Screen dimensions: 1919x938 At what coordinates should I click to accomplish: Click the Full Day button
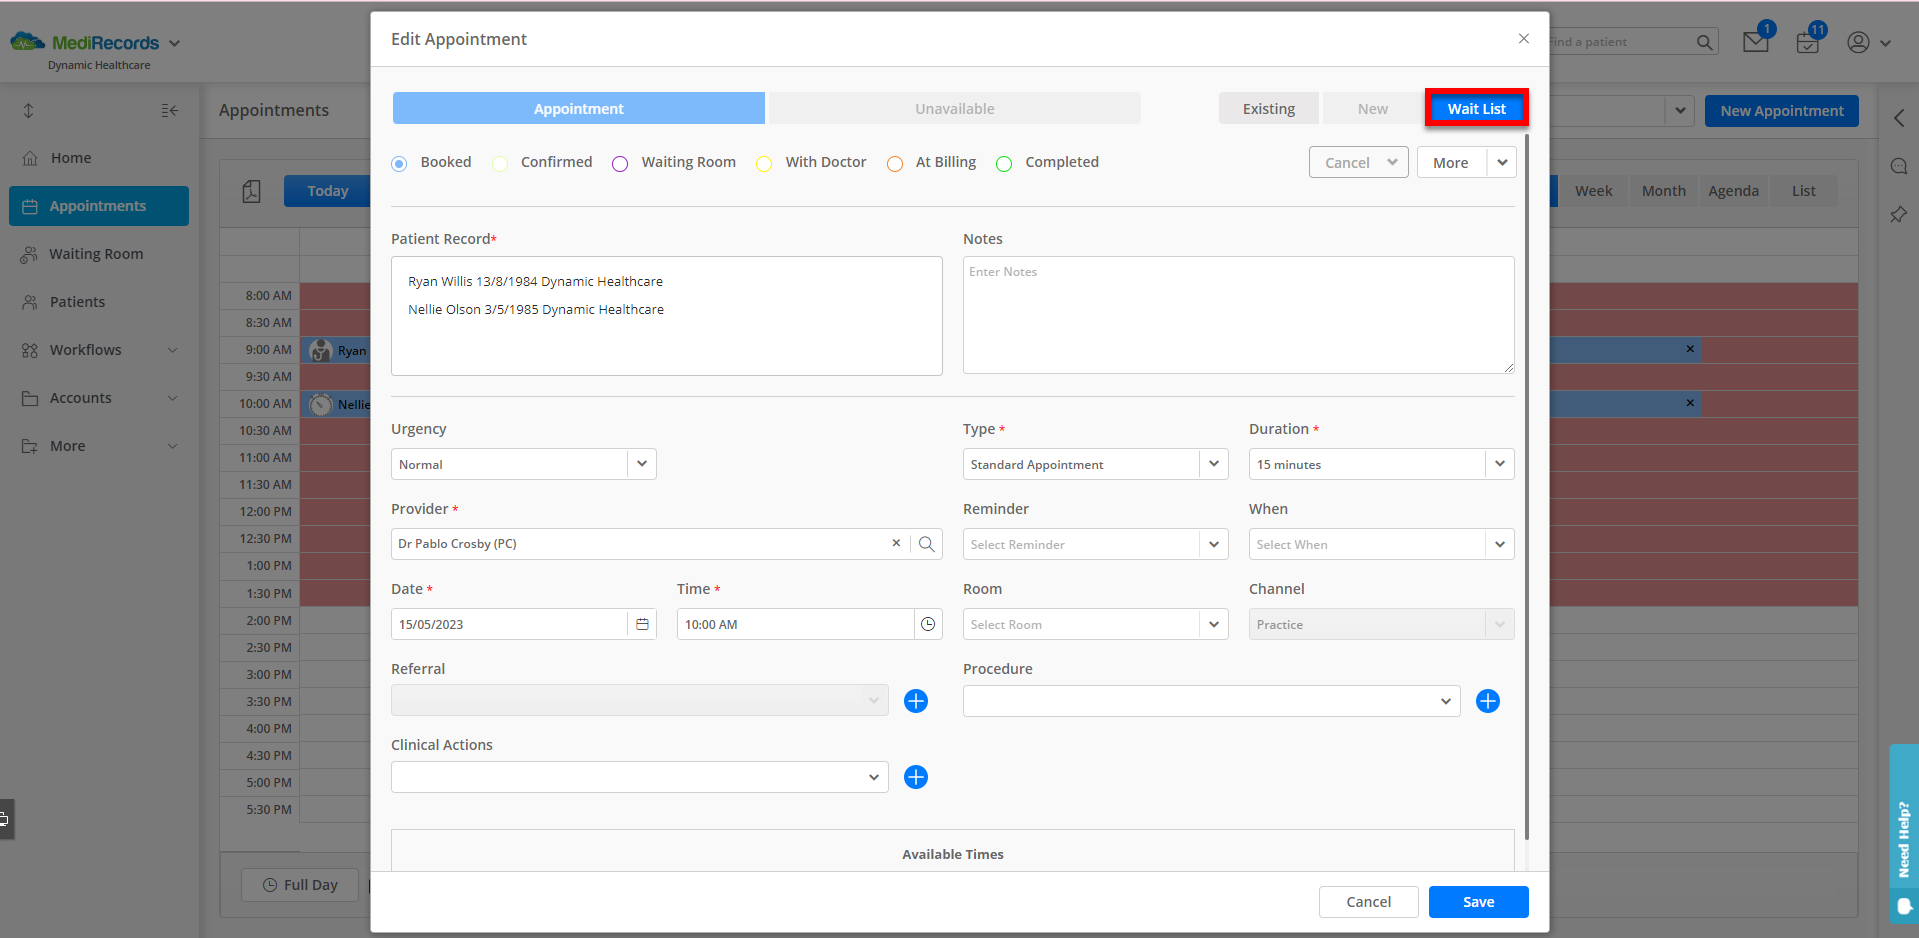pos(300,885)
